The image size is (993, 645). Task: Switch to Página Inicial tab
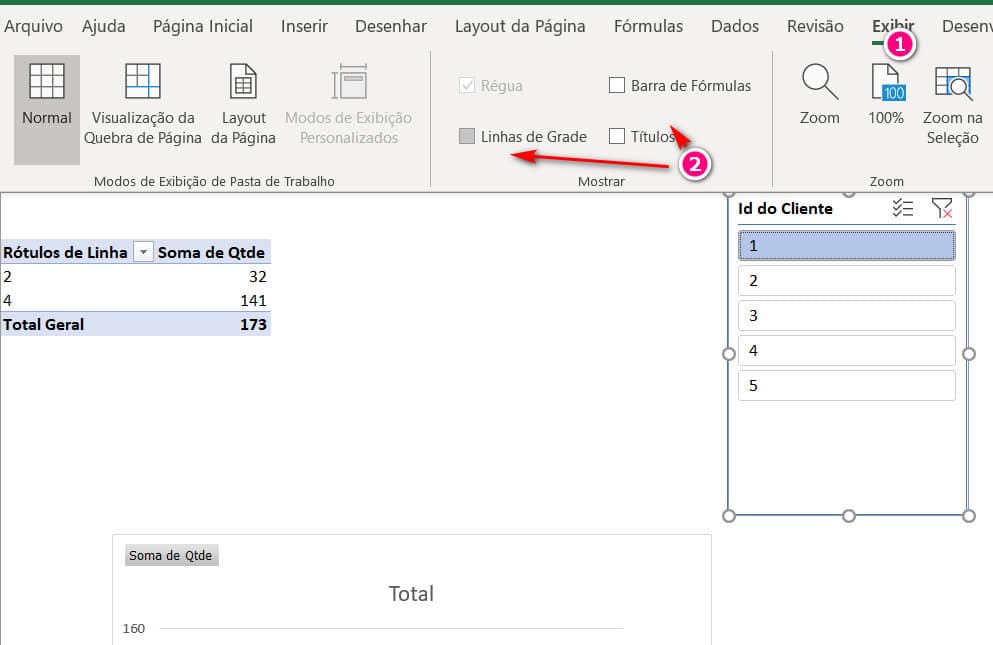click(x=203, y=26)
